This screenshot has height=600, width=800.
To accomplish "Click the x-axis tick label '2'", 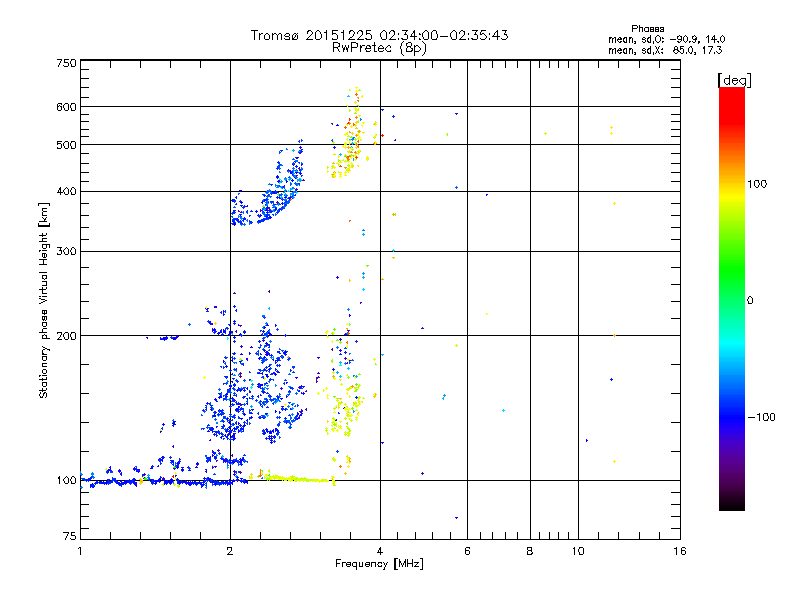I will pyautogui.click(x=230, y=551).
